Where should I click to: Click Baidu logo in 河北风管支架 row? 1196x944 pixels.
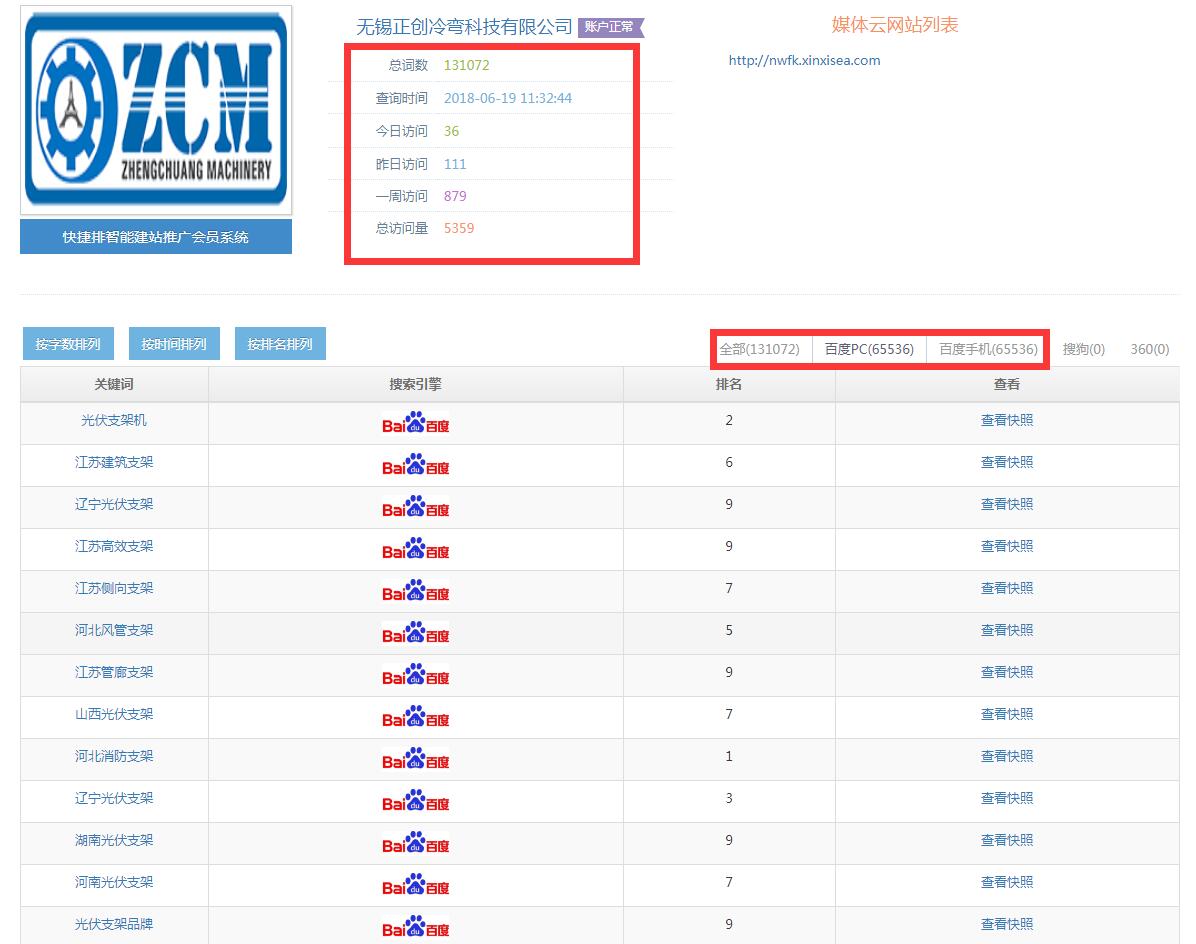(x=416, y=634)
